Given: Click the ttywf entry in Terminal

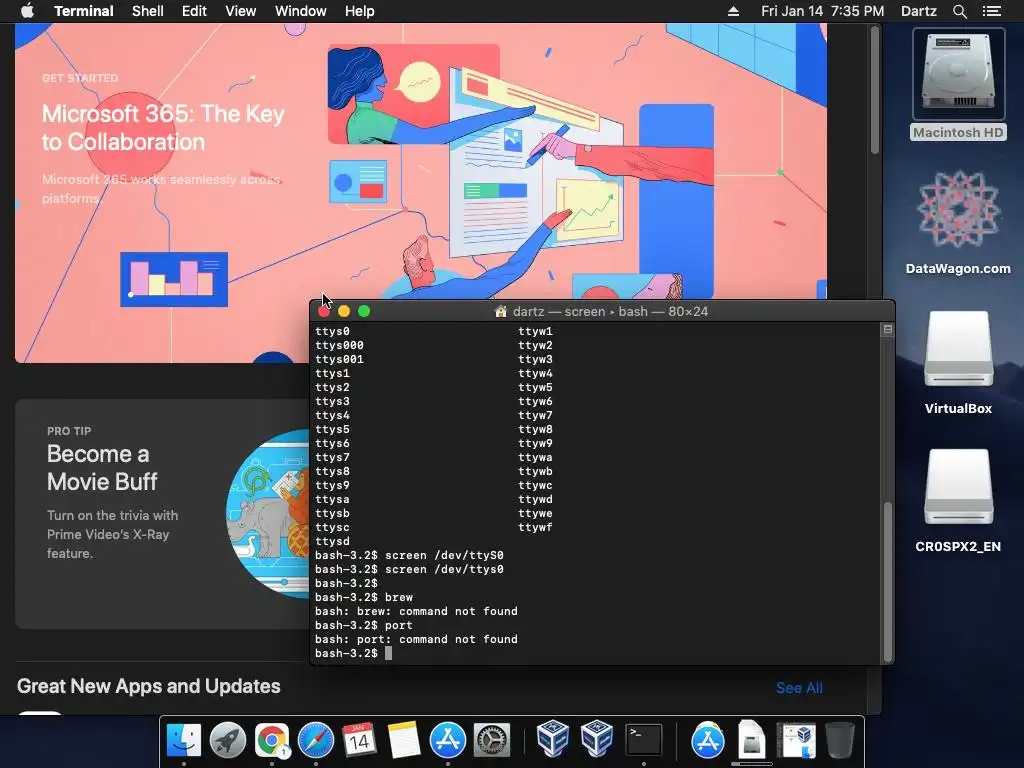Looking at the screenshot, I should tap(535, 527).
